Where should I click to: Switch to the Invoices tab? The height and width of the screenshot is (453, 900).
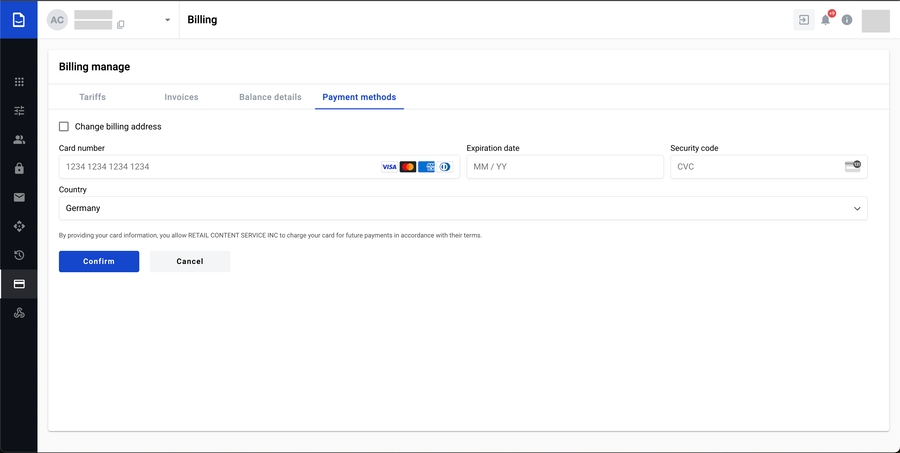click(x=181, y=97)
